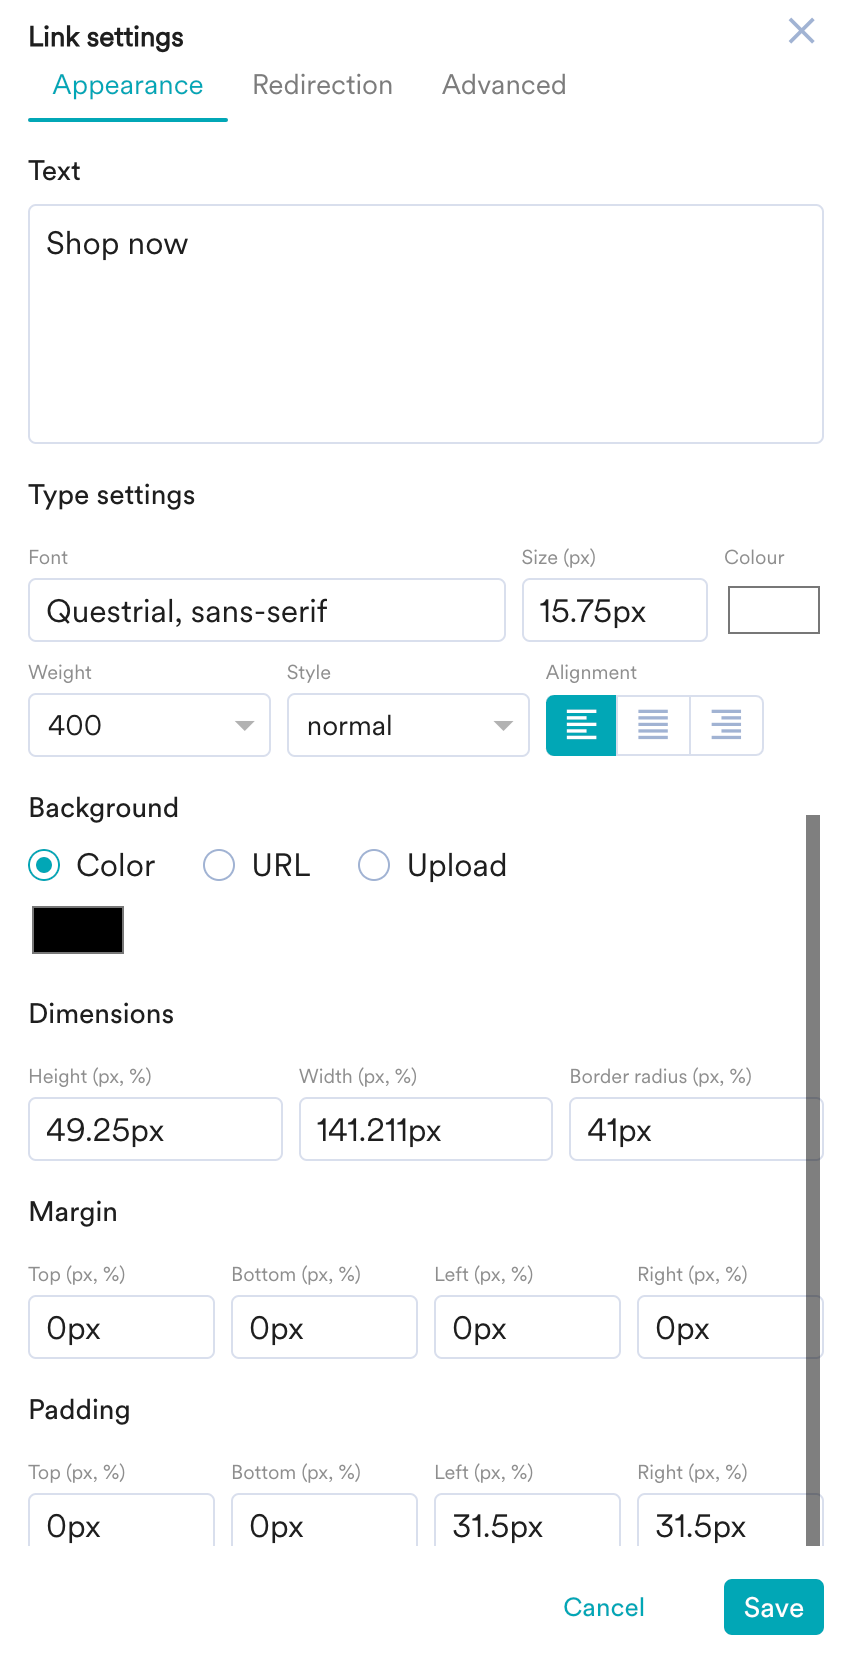Screen dimensions: 848x1661
Task: Open the Advanced tab
Action: pos(504,85)
